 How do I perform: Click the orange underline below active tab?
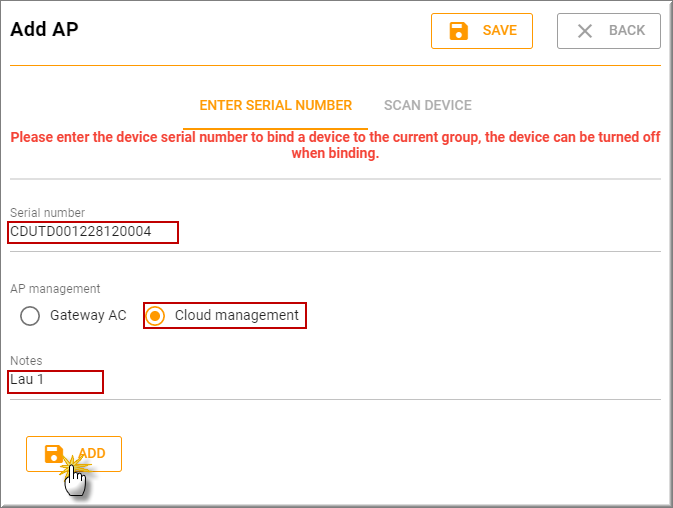(x=275, y=128)
